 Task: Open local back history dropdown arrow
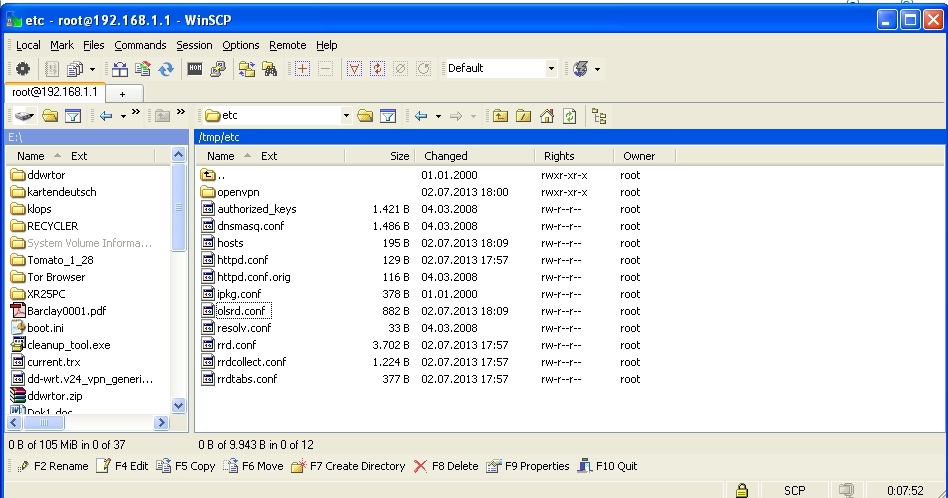tap(123, 115)
